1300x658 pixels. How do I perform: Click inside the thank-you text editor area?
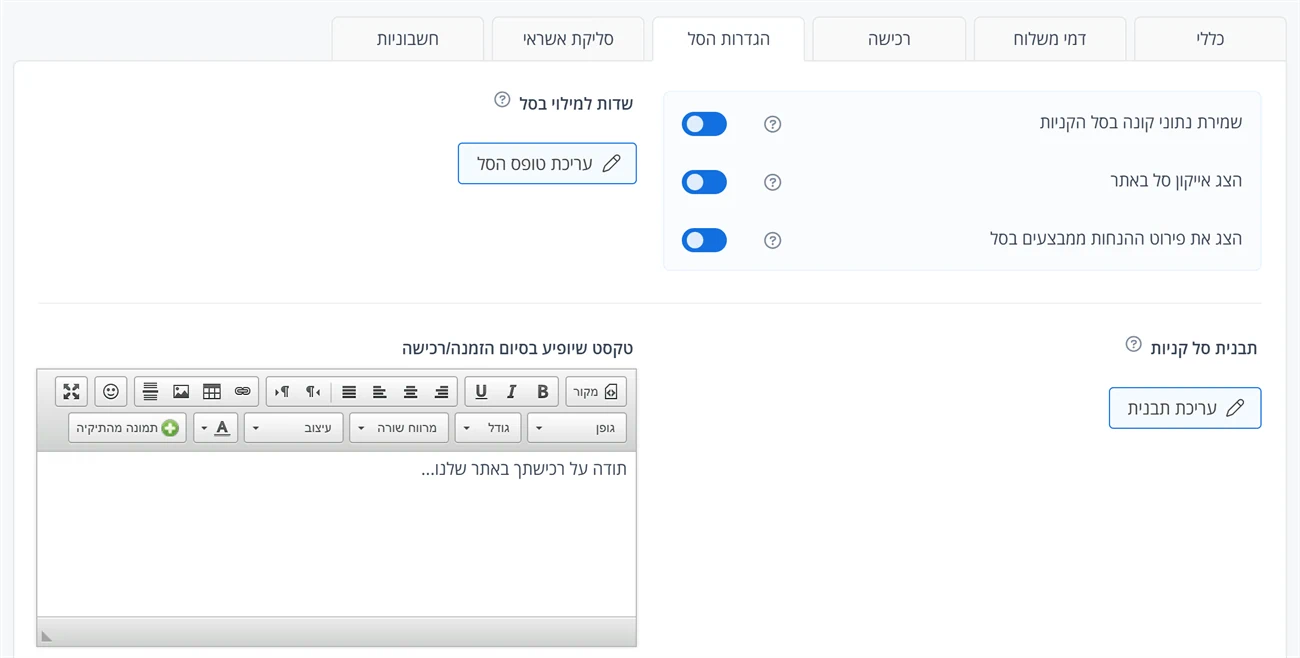[x=337, y=534]
